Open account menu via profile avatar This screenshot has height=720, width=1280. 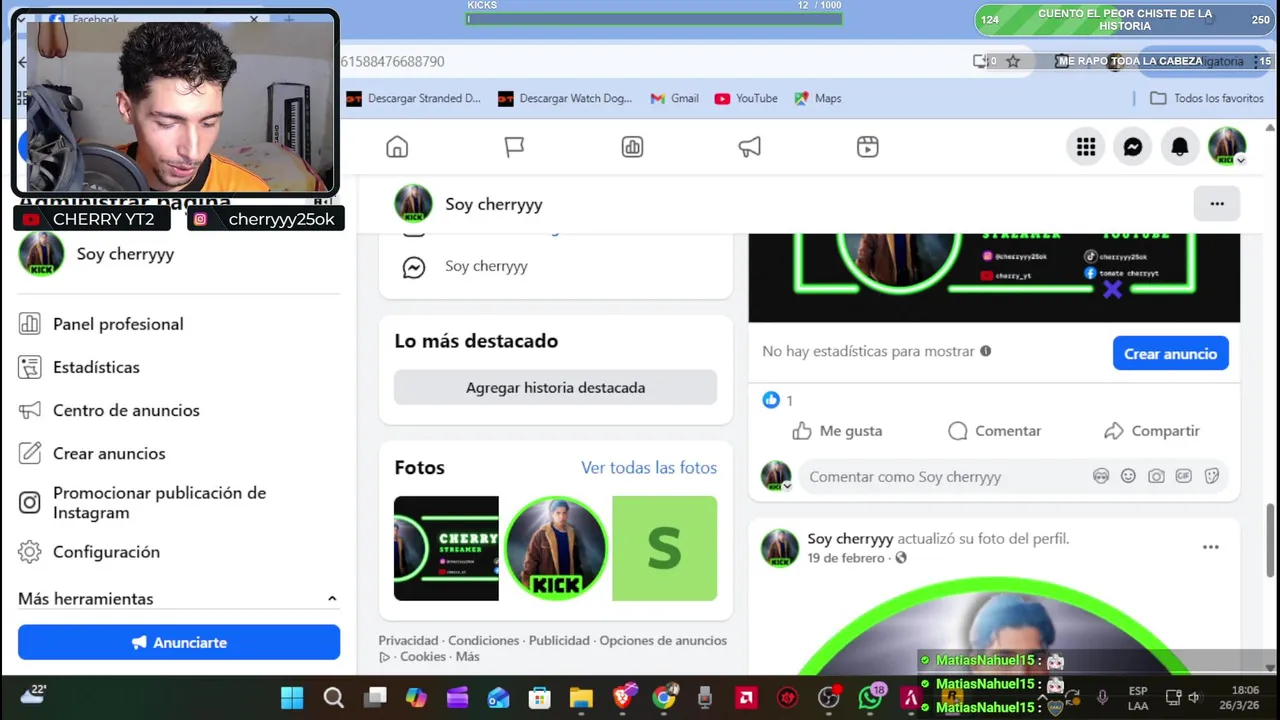point(1227,147)
